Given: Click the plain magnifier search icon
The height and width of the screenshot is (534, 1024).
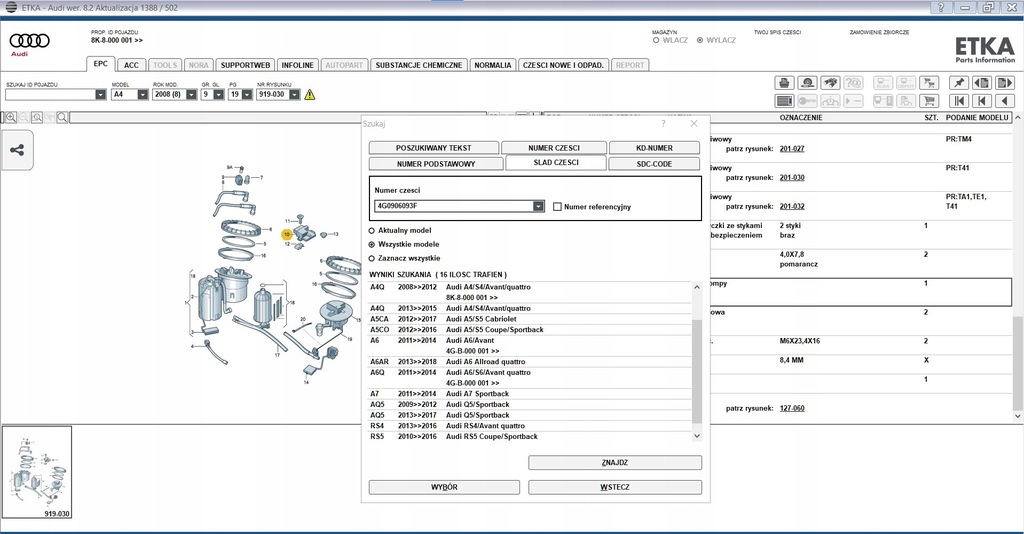Looking at the screenshot, I should 62,118.
